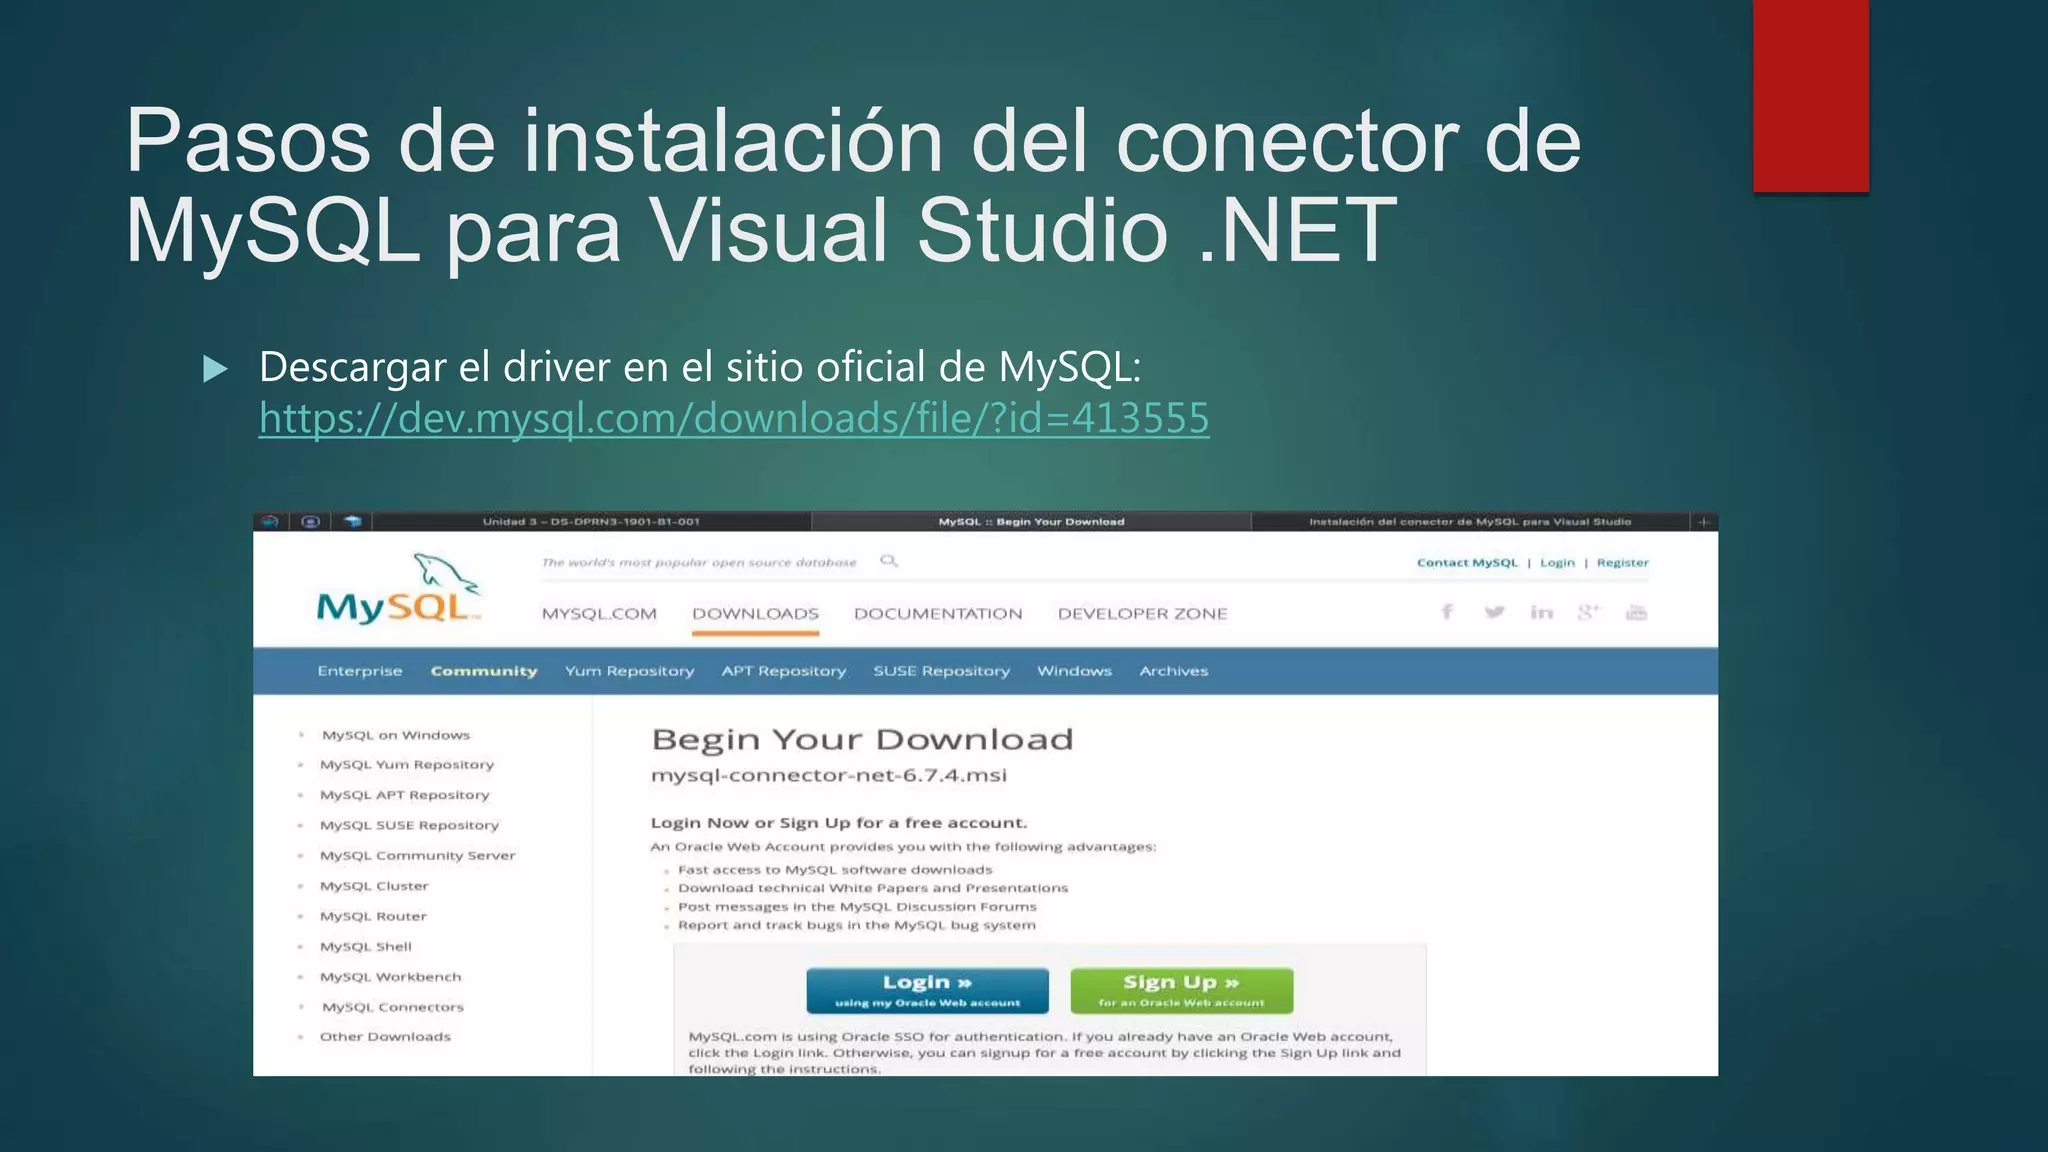Switch to Instalación del conector de MySQL tab
This screenshot has height=1152, width=2048.
pyautogui.click(x=1470, y=521)
